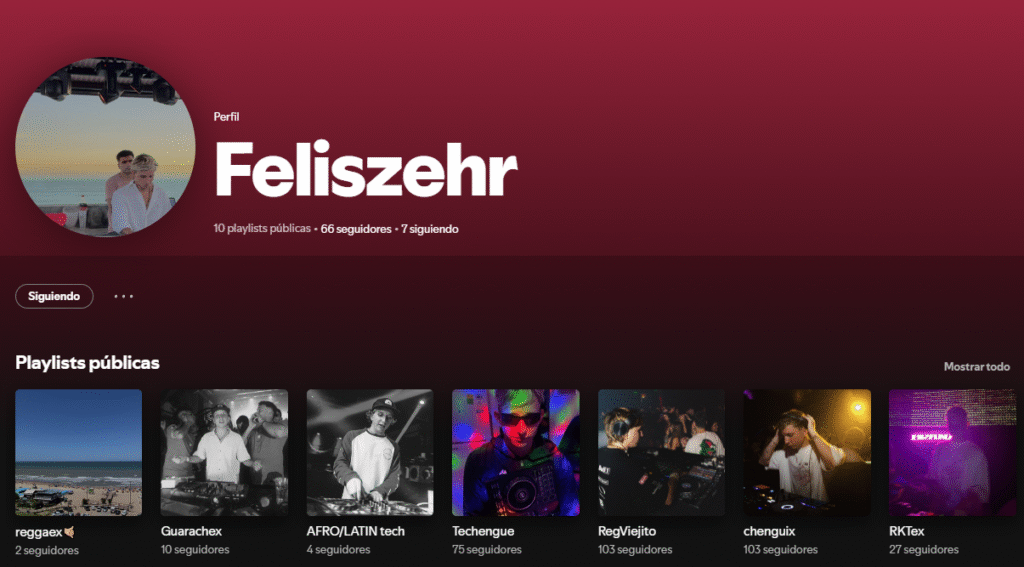1024x567 pixels.
Task: Open the Techengue playlist cover
Action: pyautogui.click(x=516, y=452)
